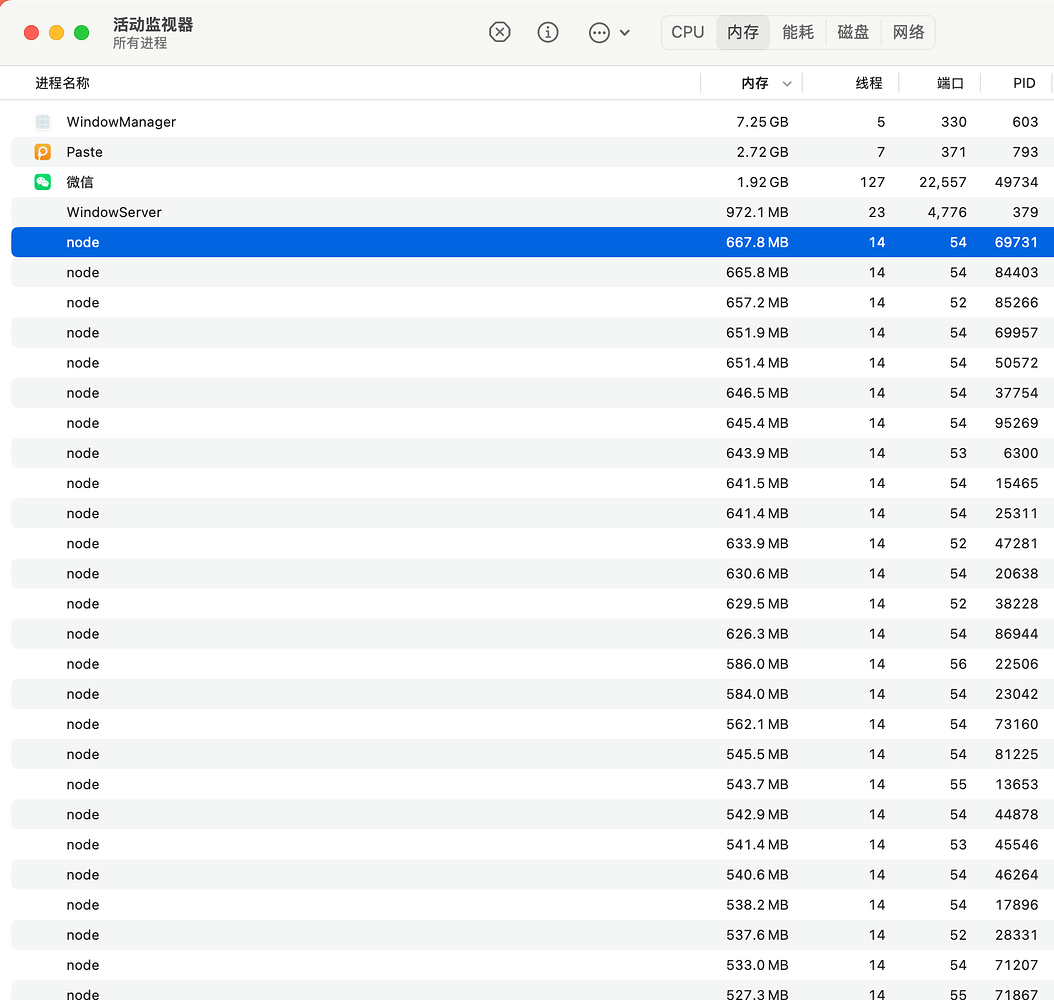This screenshot has height=1000, width=1054.
Task: Switch to the CPU tab
Action: pos(688,32)
